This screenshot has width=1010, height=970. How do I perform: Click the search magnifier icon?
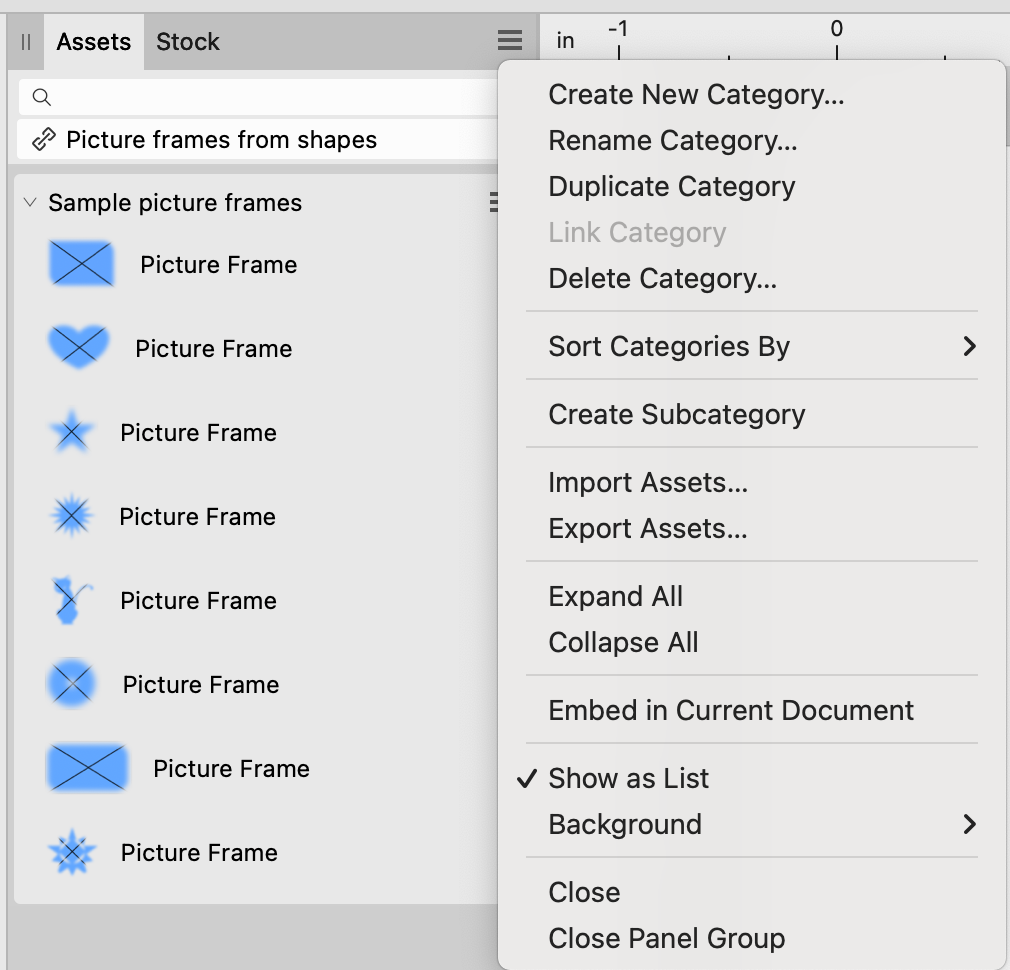tap(40, 97)
